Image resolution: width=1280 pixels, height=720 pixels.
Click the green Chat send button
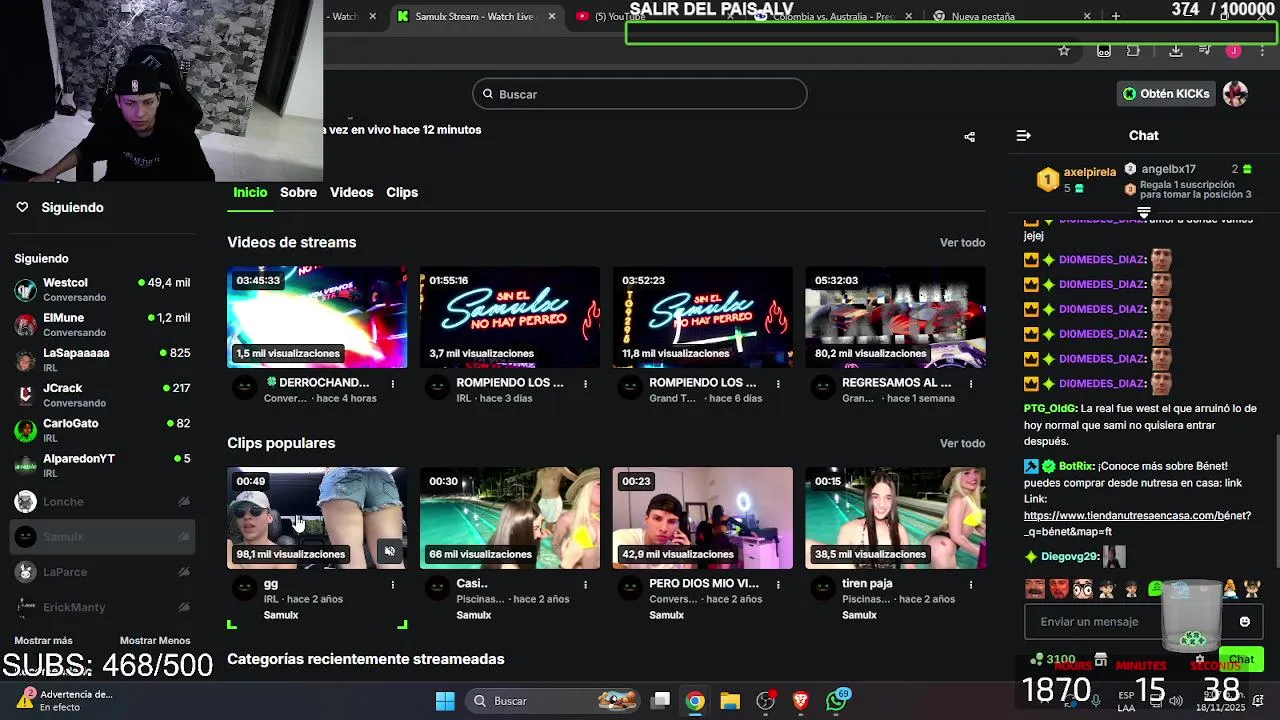click(x=1241, y=659)
